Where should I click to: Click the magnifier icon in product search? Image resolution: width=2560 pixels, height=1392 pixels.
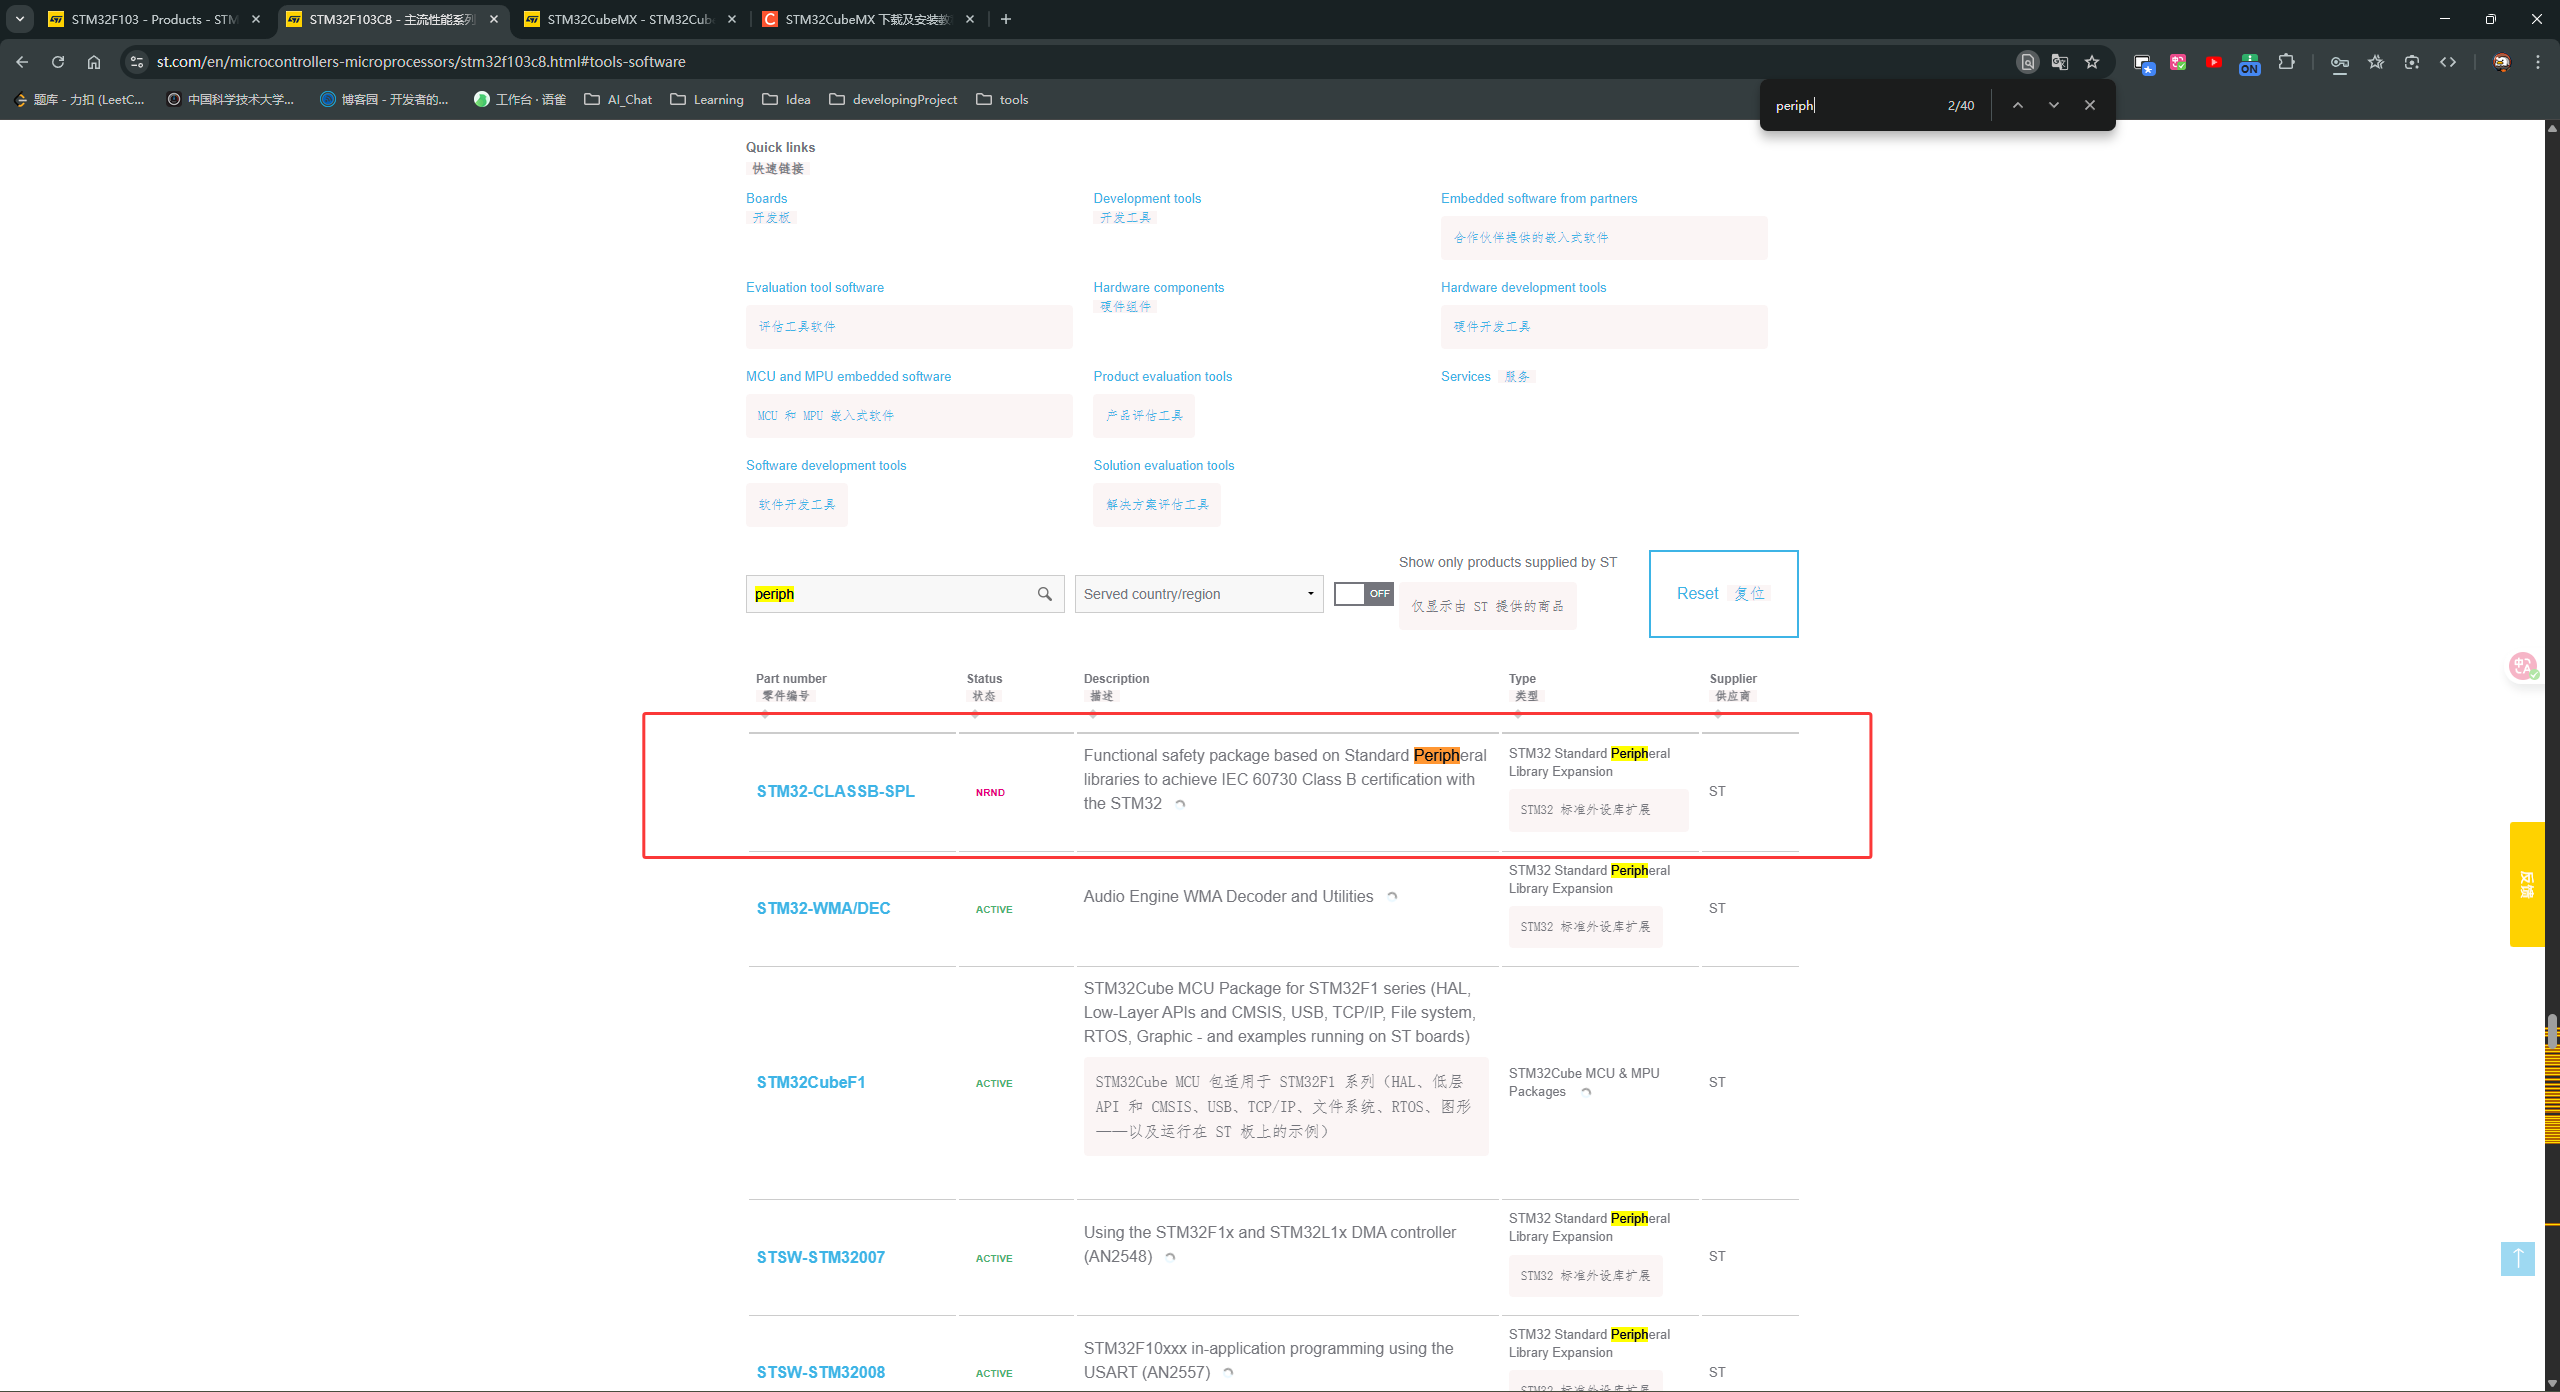point(1045,594)
